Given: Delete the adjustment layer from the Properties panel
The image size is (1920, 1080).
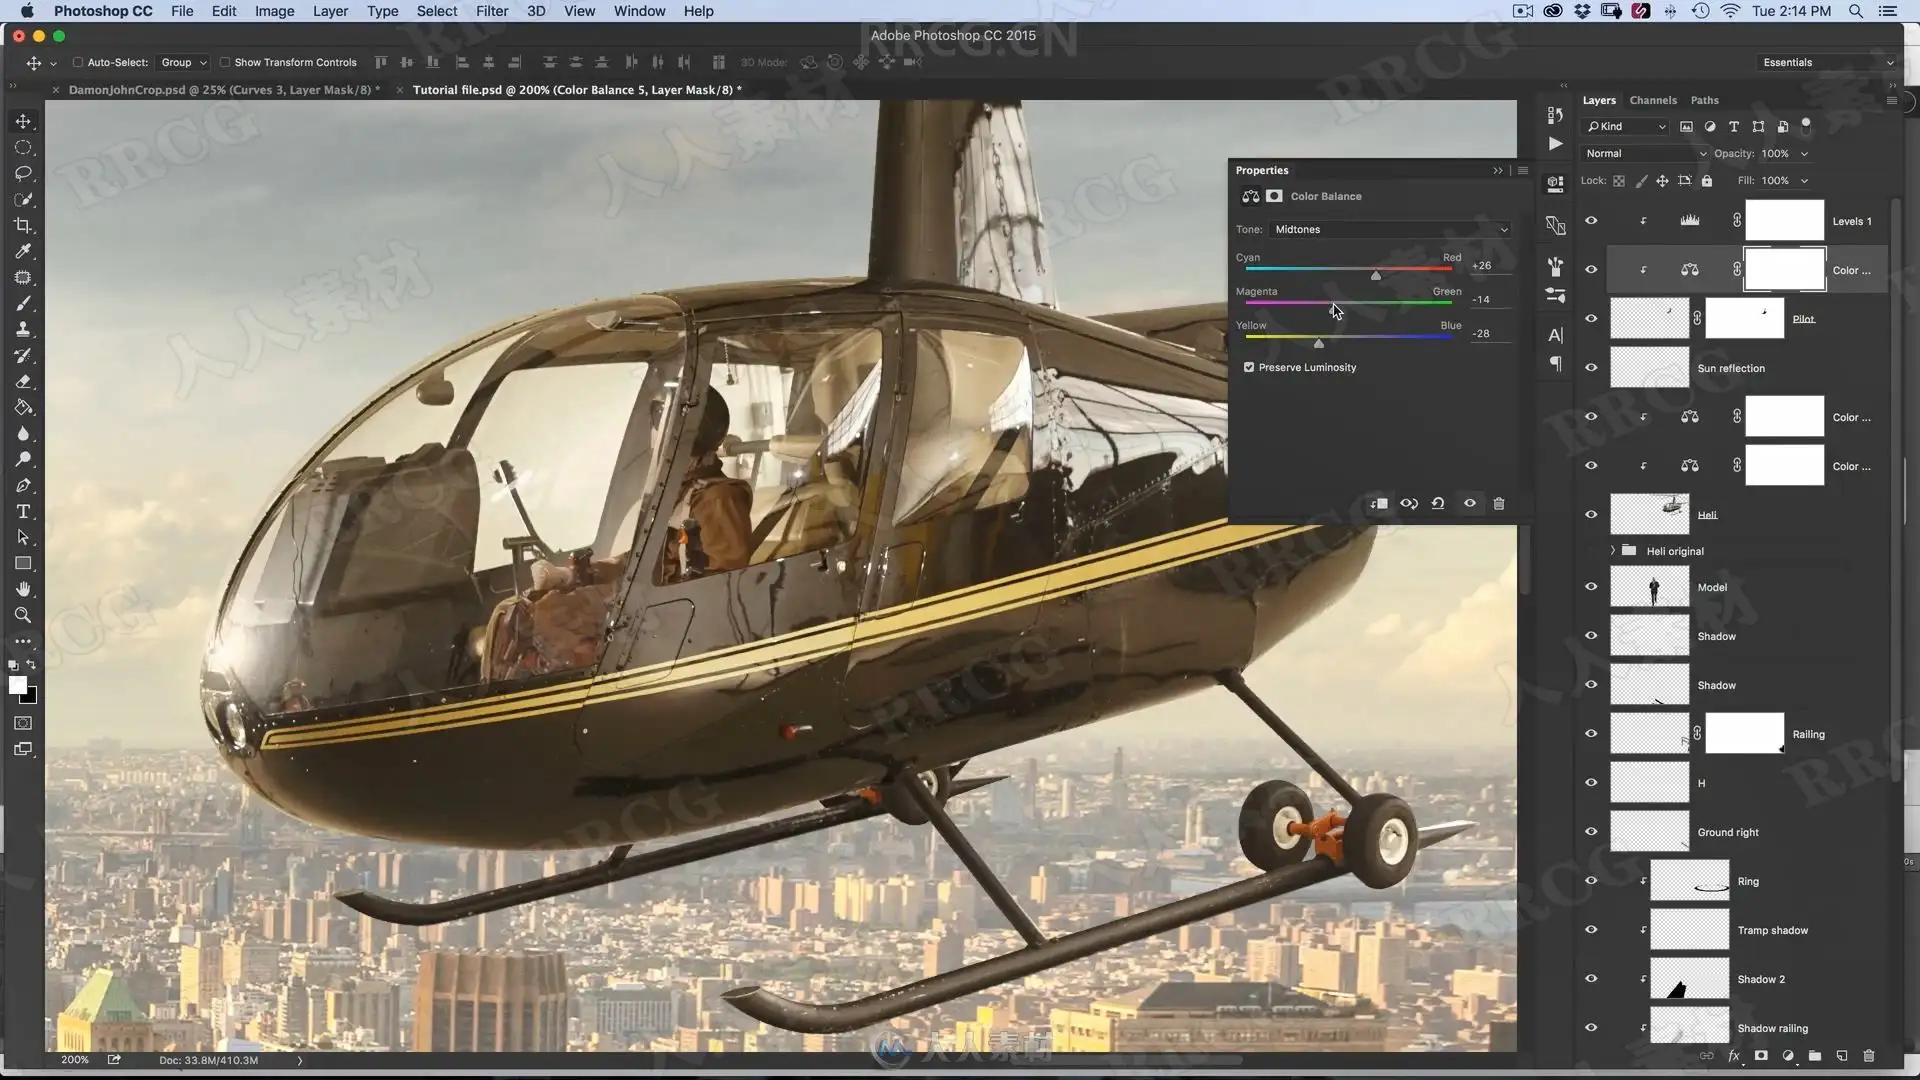Looking at the screenshot, I should [x=1498, y=504].
